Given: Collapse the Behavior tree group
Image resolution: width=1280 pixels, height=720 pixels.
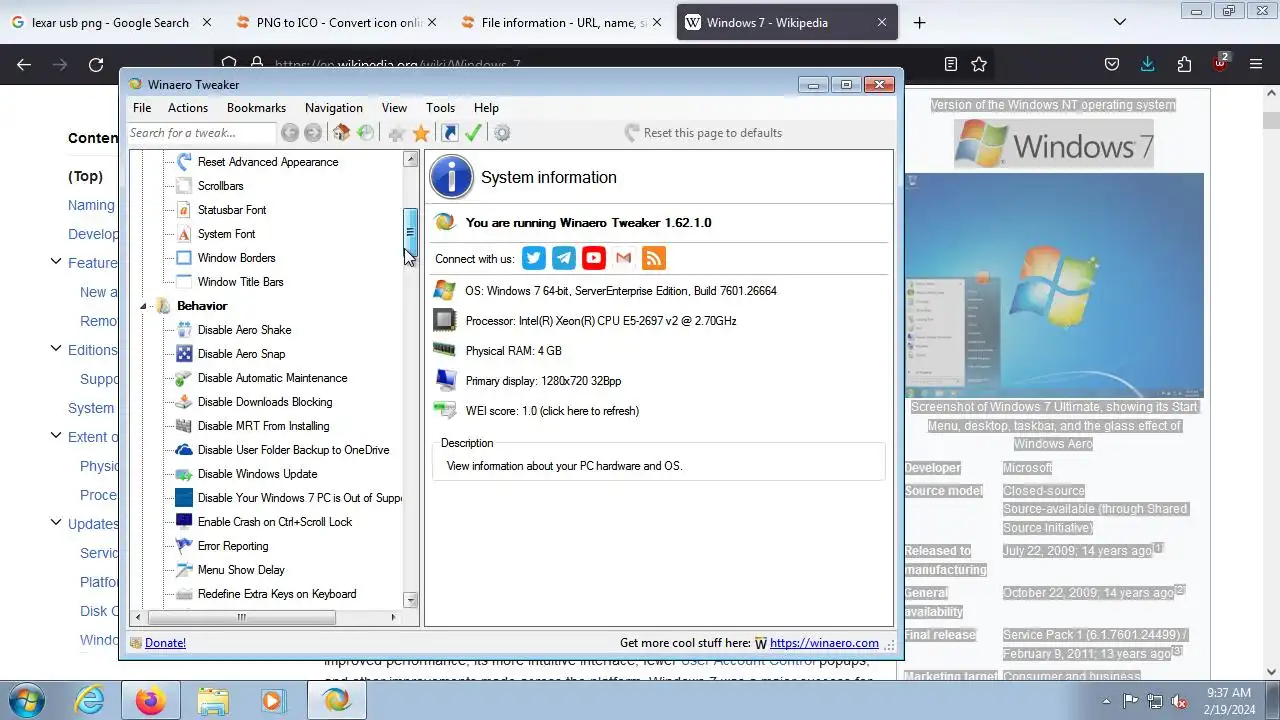Looking at the screenshot, I should pos(143,306).
